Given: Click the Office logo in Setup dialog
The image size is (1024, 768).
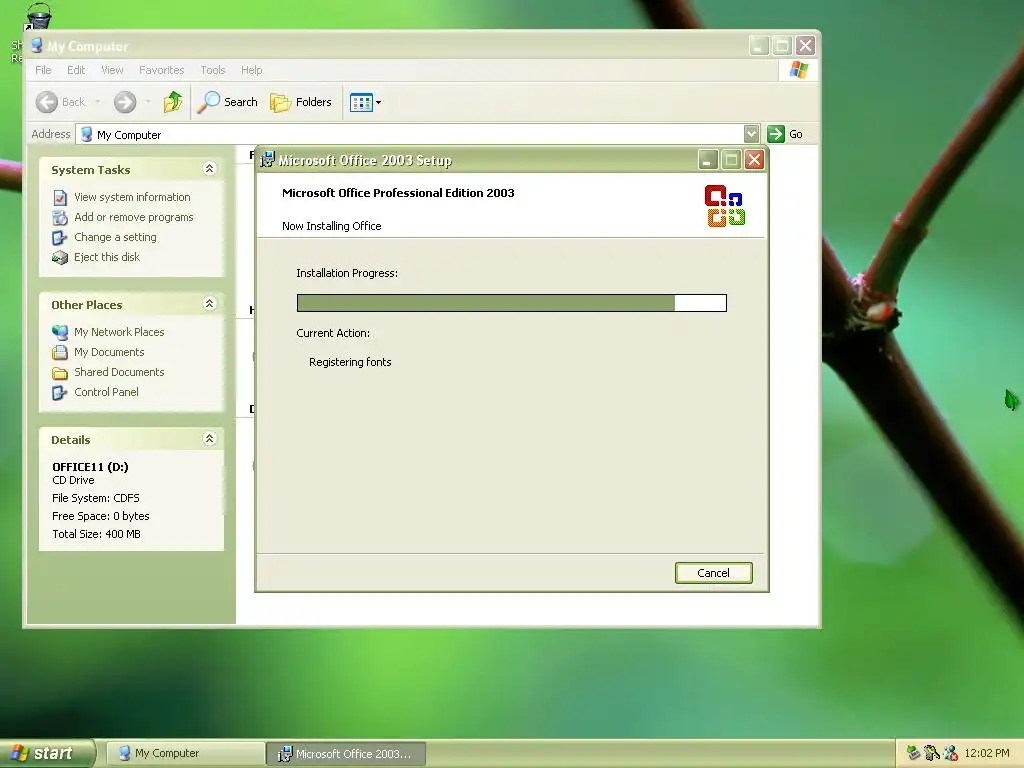Looking at the screenshot, I should coord(725,206).
